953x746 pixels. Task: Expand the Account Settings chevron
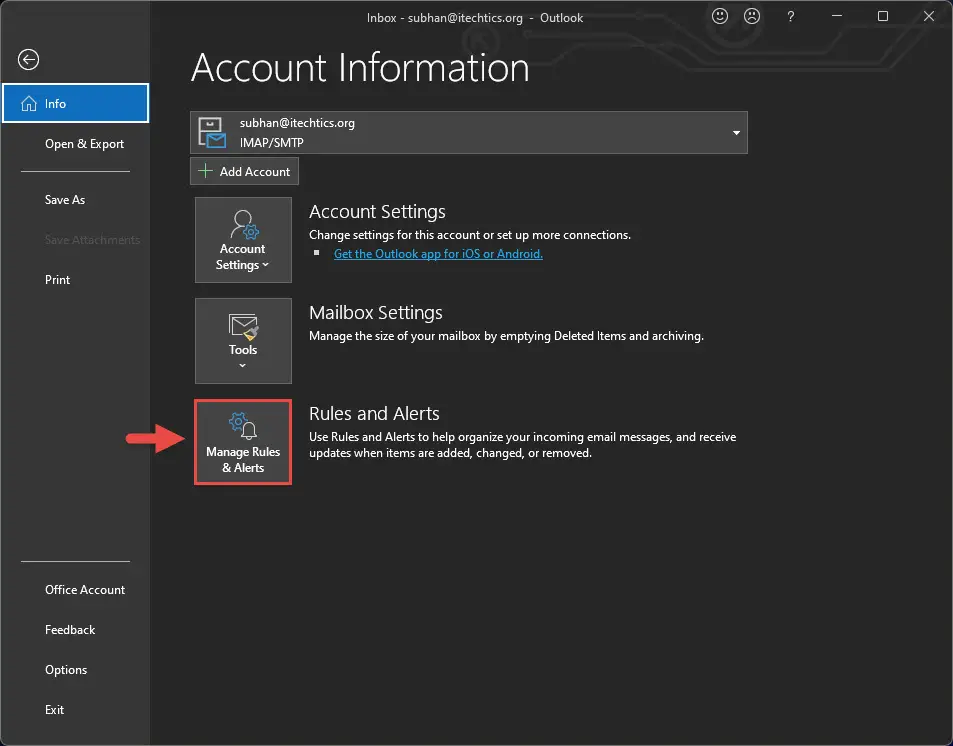[x=265, y=265]
